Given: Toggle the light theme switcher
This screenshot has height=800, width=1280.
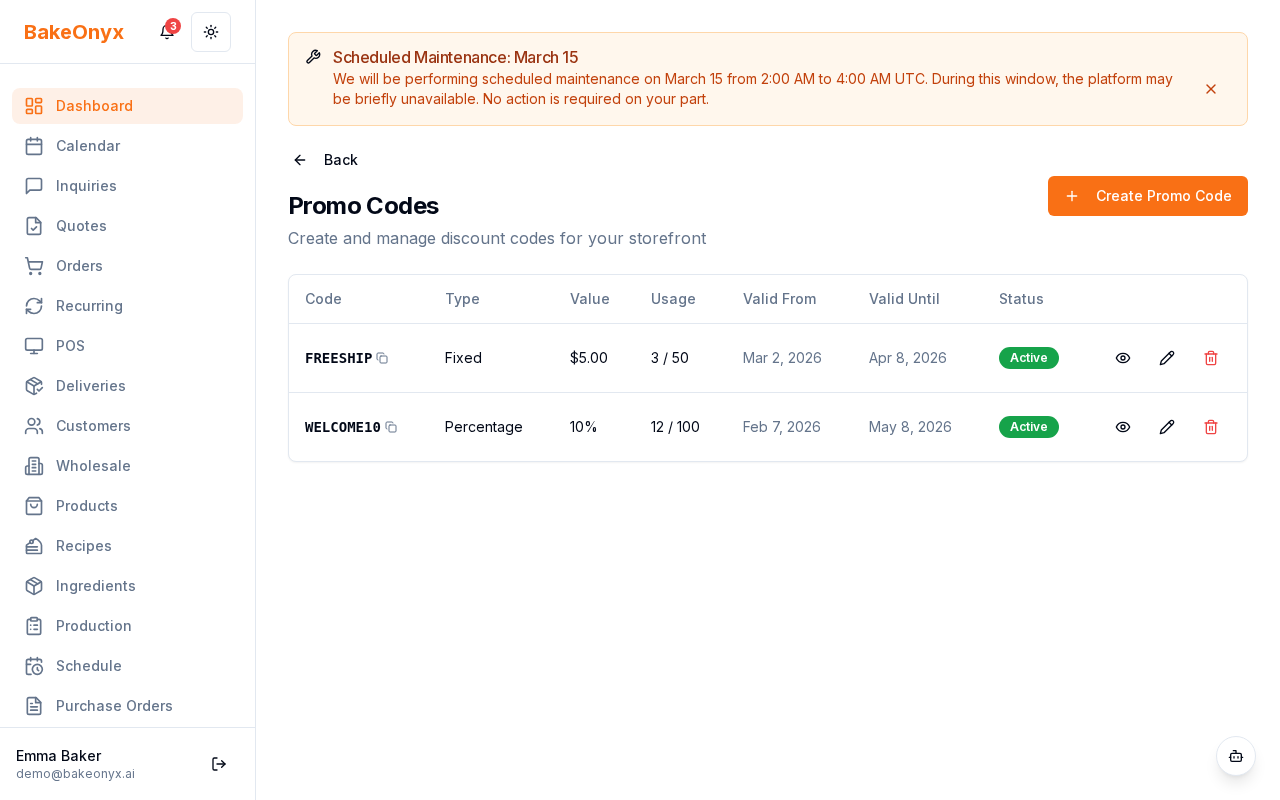Looking at the screenshot, I should (x=211, y=32).
